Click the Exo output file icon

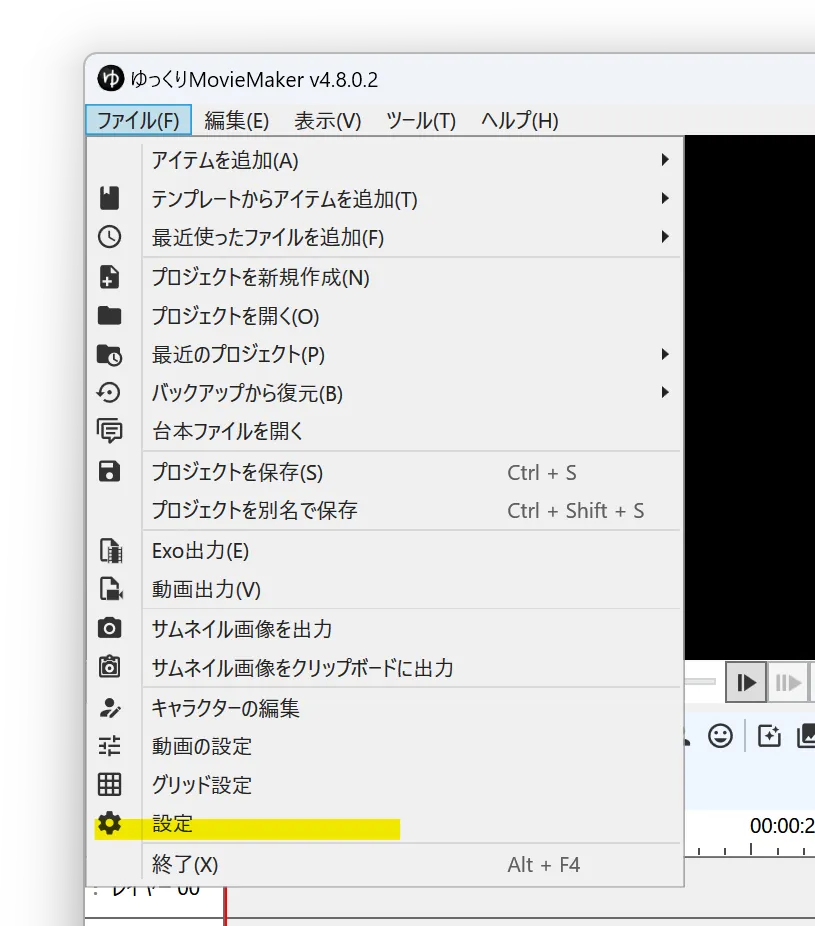click(110, 550)
